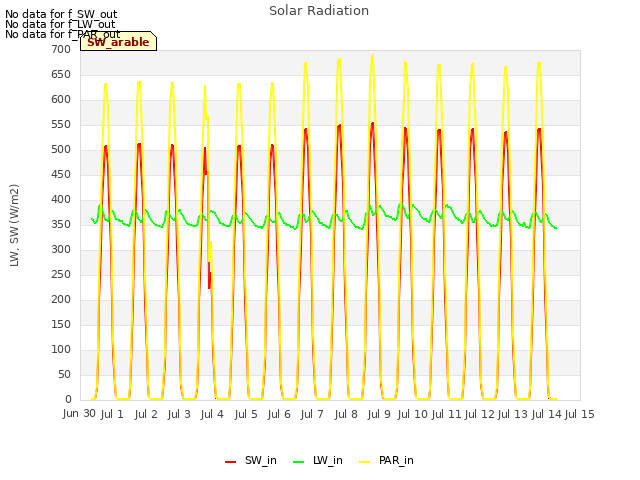This screenshot has height=480, width=640.
Task: Click the Jul 12 x-axis tick label
Action: [479, 414]
